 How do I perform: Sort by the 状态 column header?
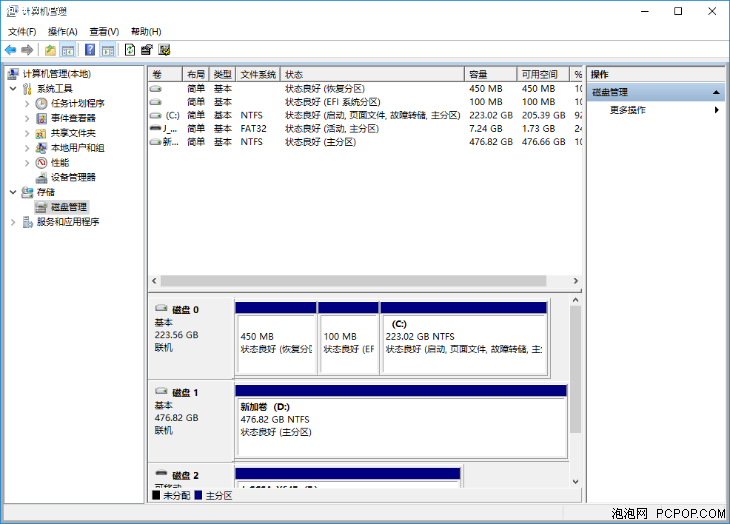(372, 74)
